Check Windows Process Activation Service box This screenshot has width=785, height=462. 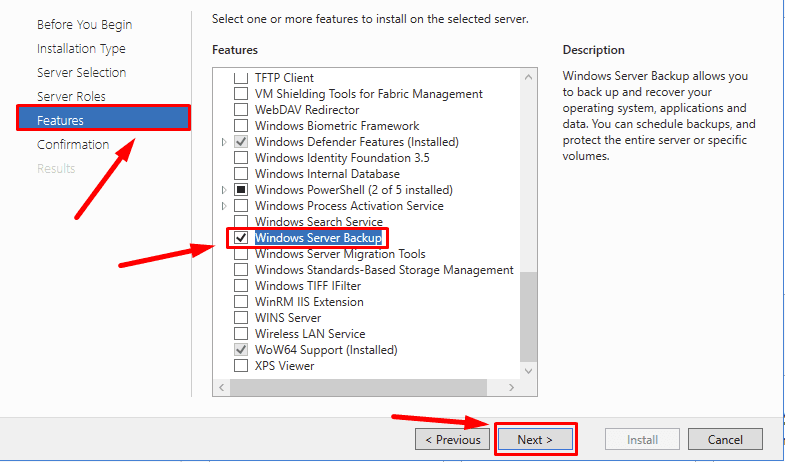(x=241, y=206)
